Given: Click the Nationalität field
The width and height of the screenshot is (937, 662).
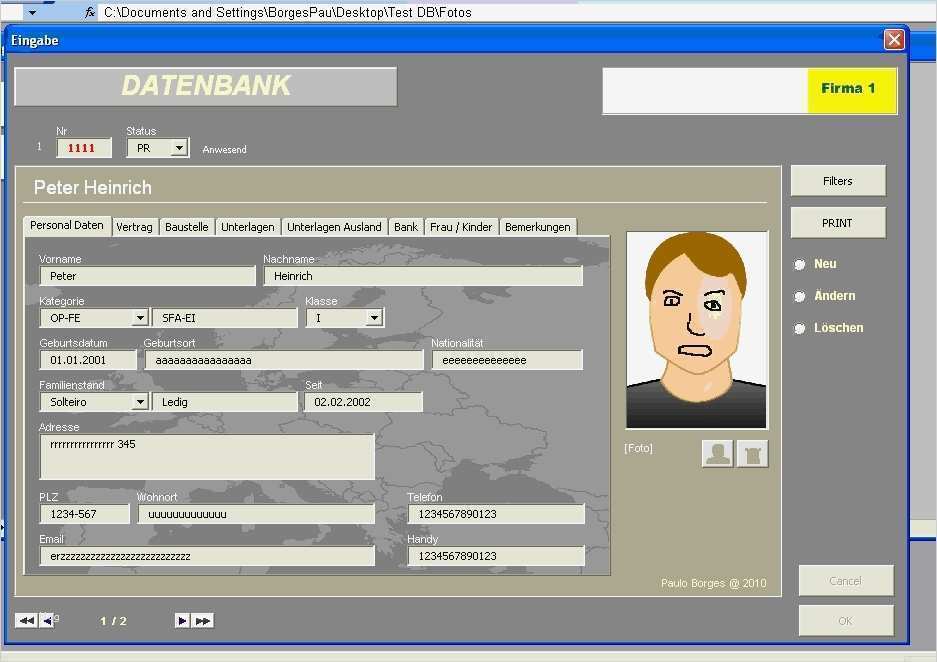Looking at the screenshot, I should pos(507,360).
